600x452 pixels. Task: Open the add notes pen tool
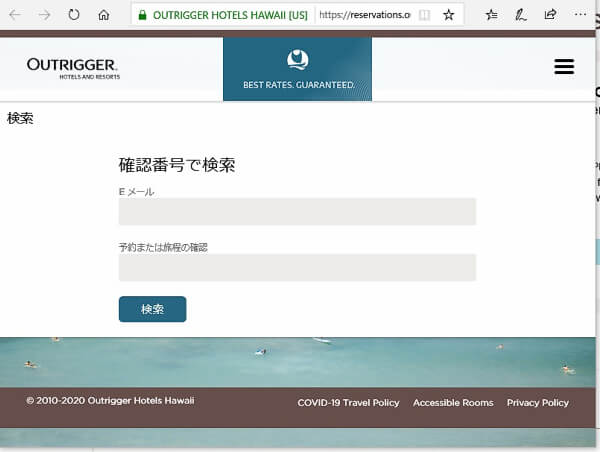point(521,15)
